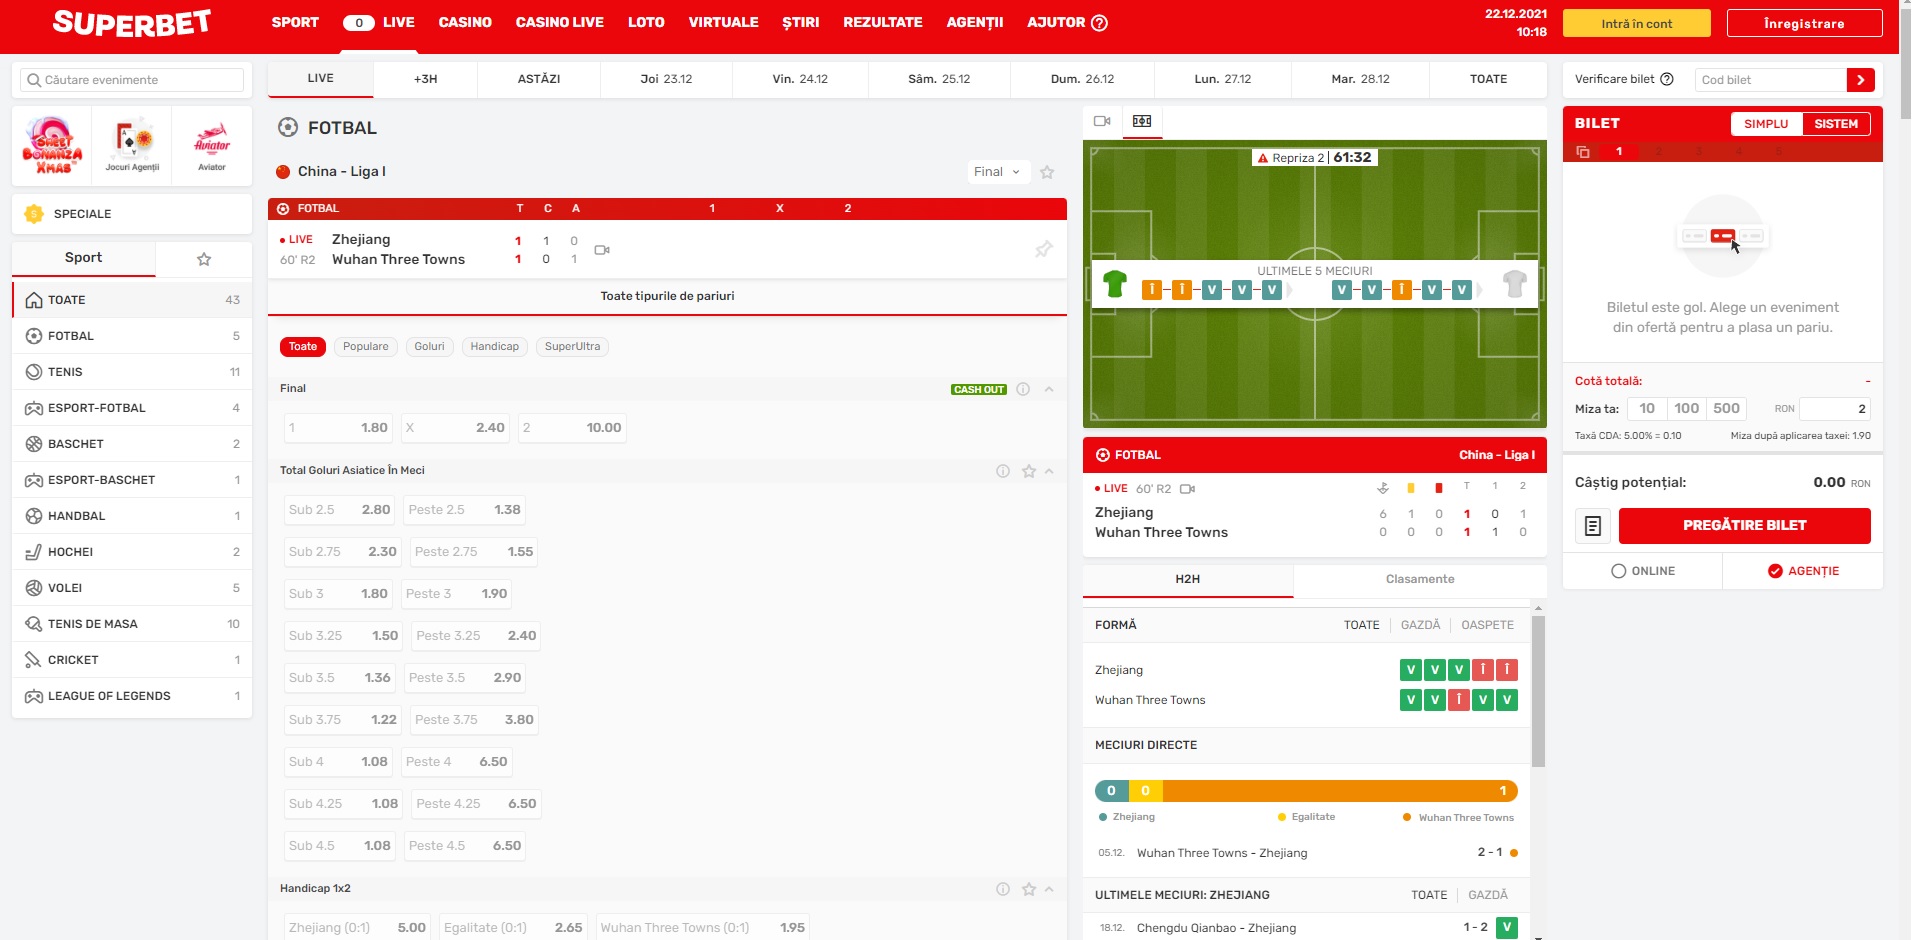Click the Înregistrare button
This screenshot has height=940, width=1920.
click(1803, 23)
